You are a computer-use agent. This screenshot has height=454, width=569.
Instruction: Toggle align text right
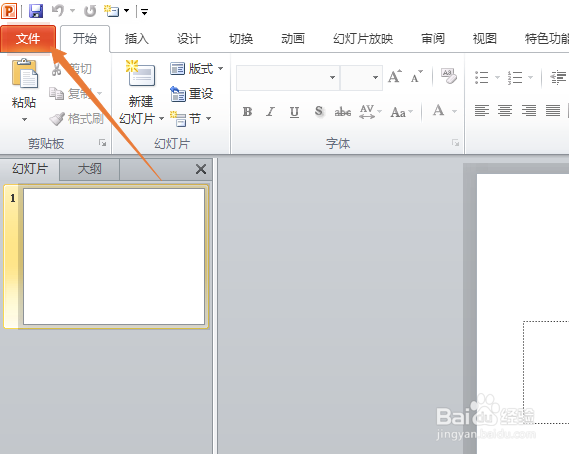point(529,110)
